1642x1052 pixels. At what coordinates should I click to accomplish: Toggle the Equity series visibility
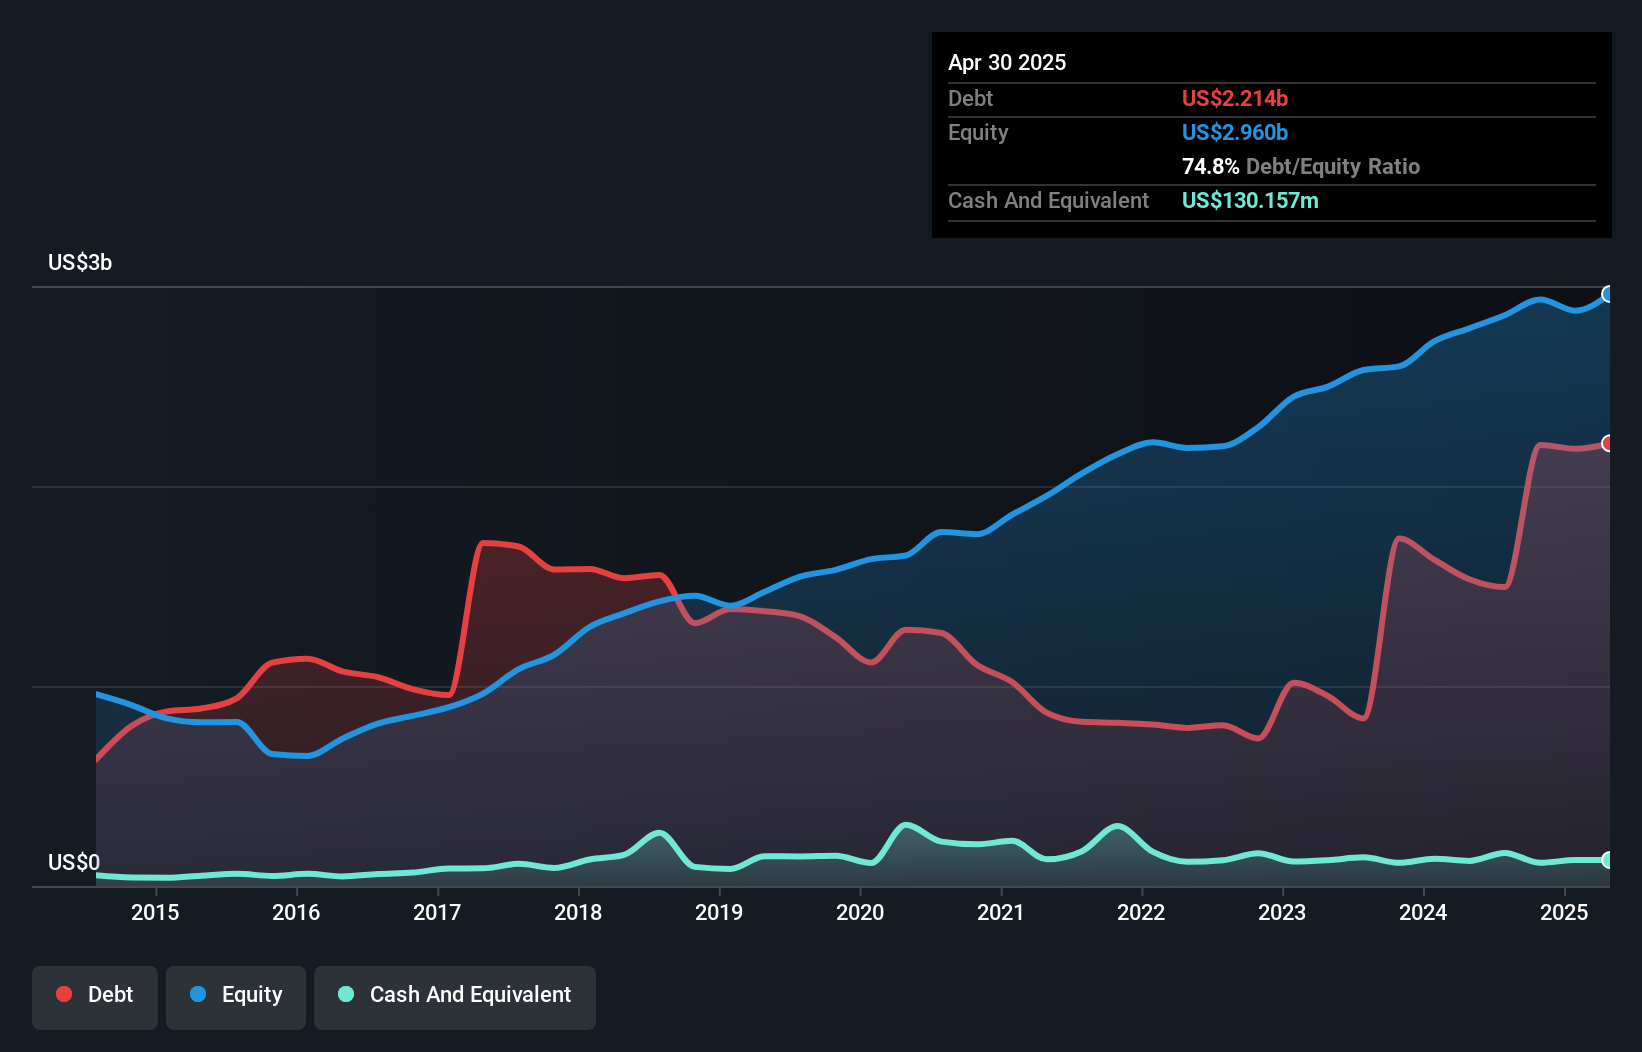tap(236, 996)
